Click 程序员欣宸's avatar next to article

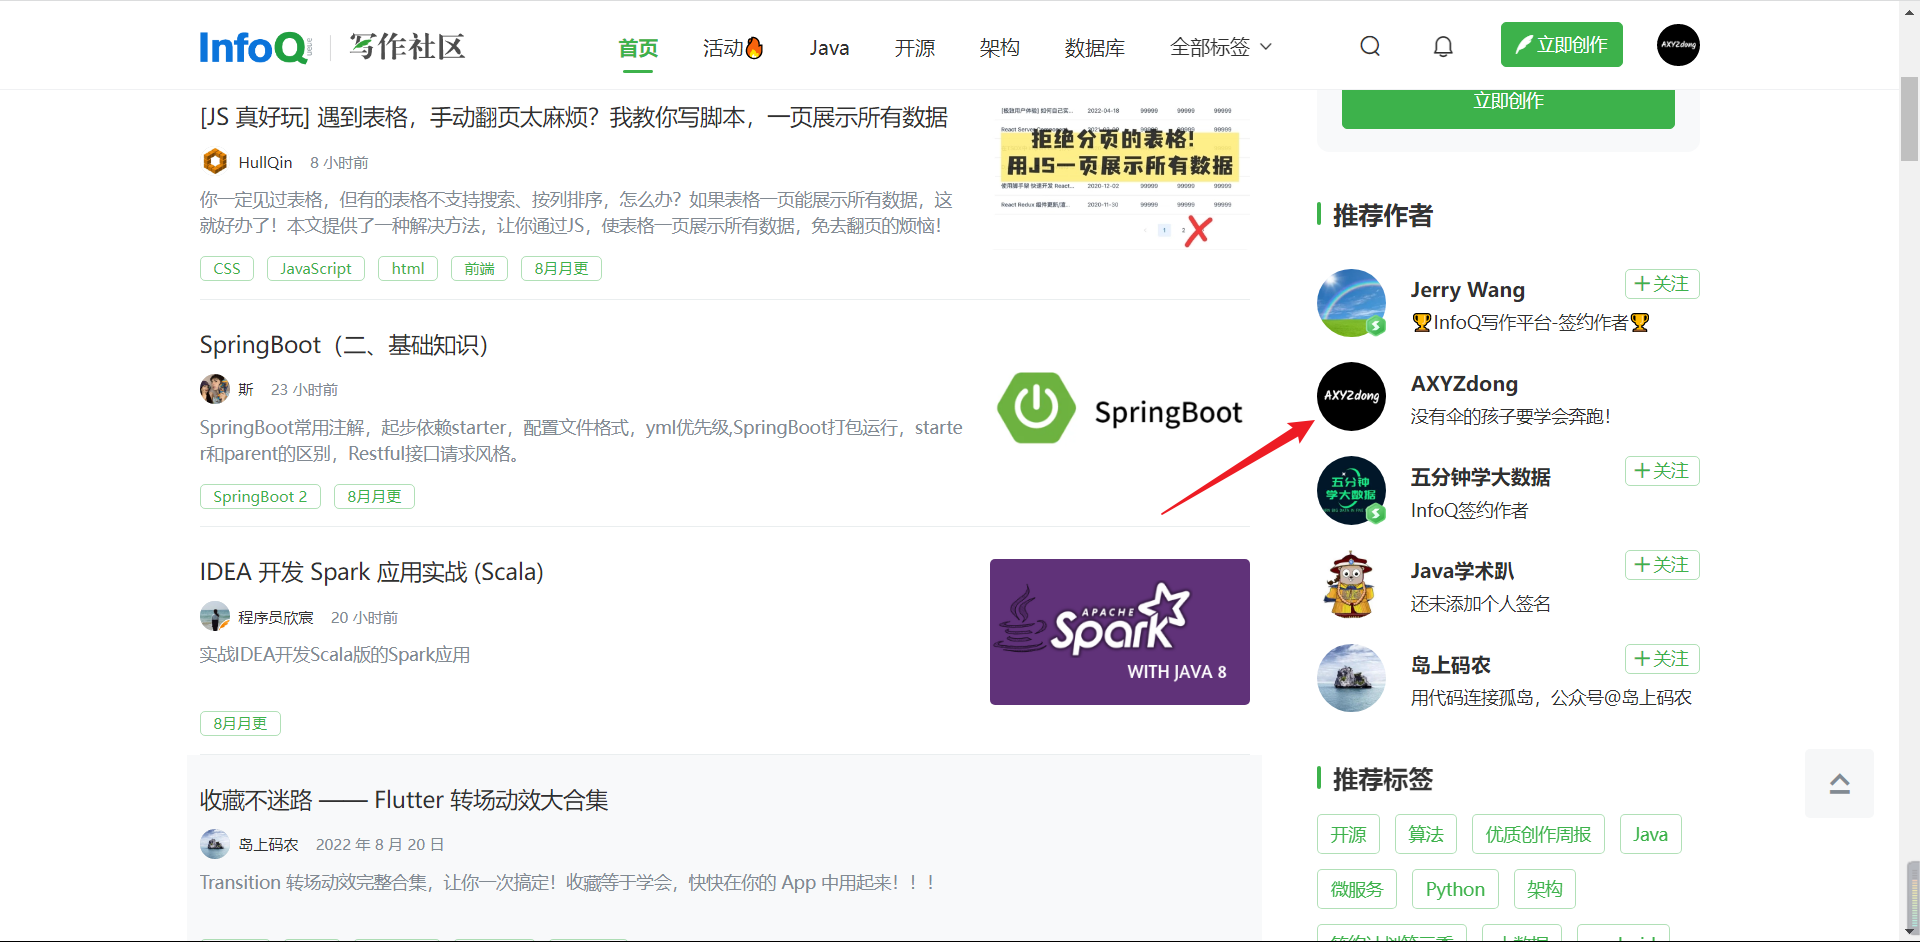pos(215,616)
